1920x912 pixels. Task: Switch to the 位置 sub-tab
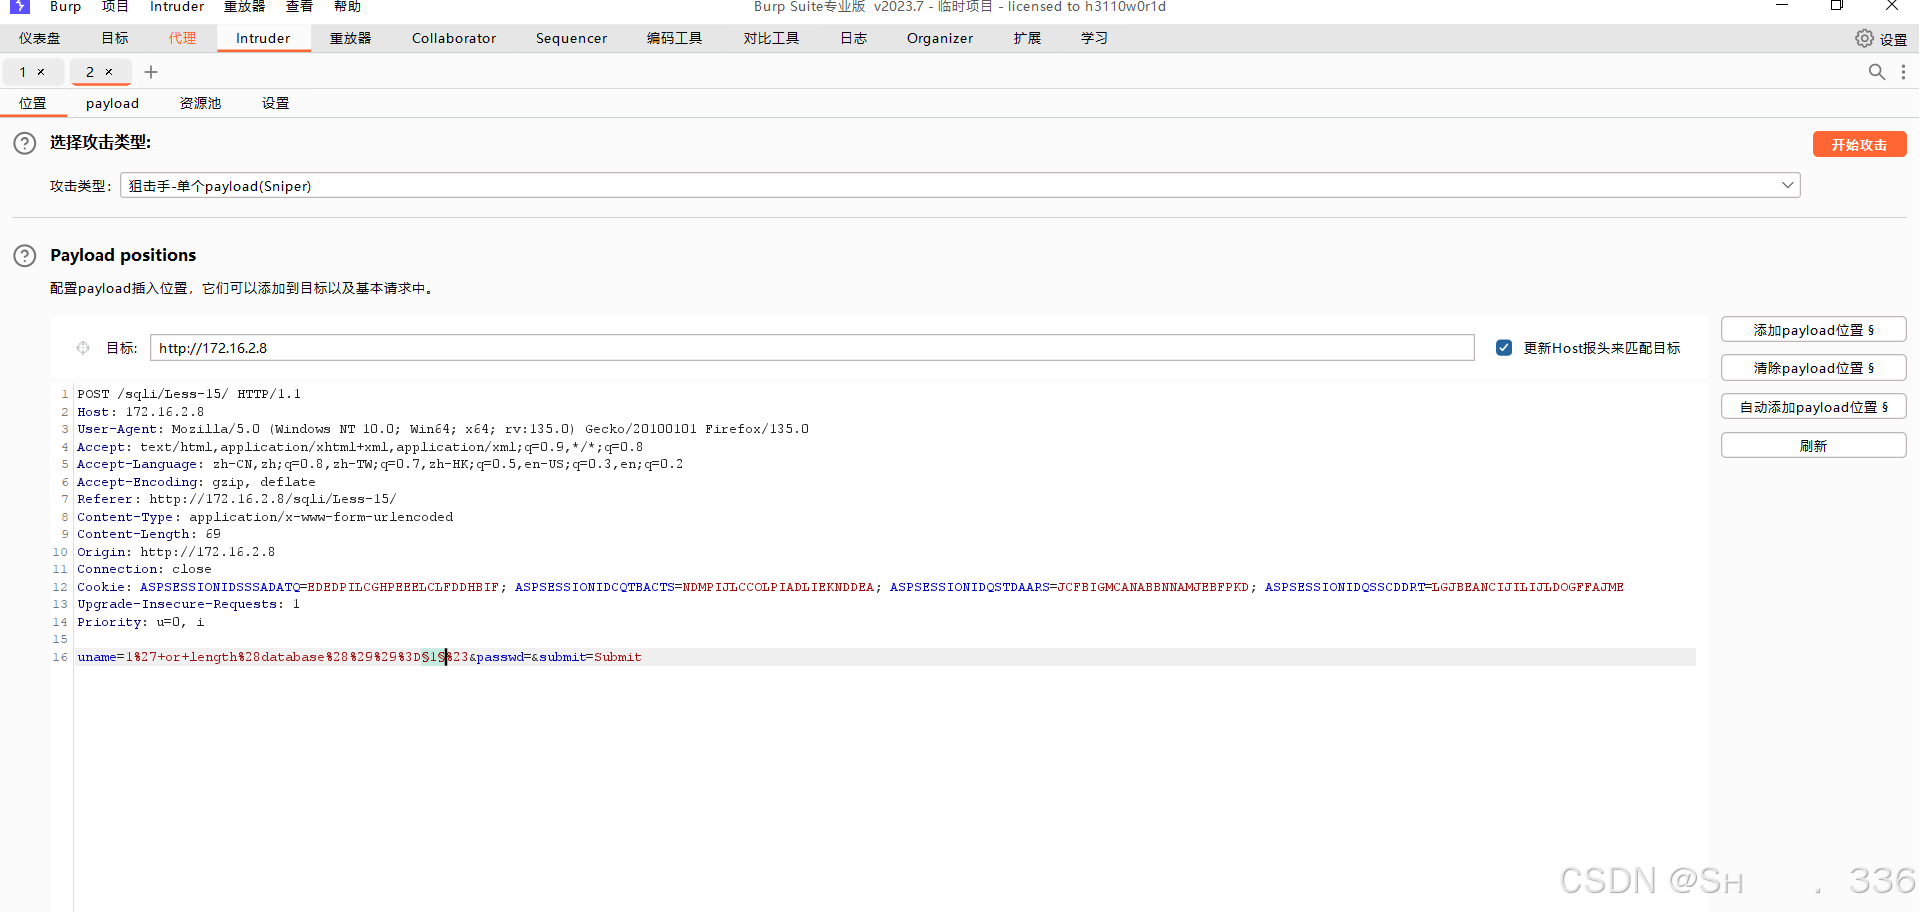pyautogui.click(x=33, y=103)
